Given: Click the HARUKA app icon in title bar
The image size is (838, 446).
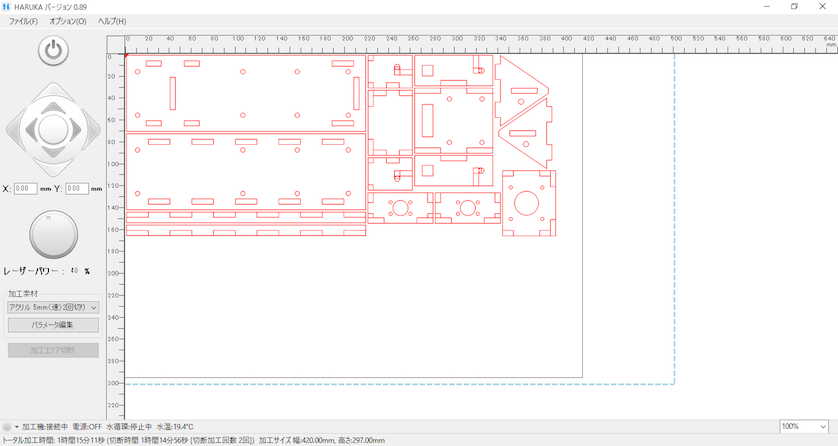Looking at the screenshot, I should point(6,6).
